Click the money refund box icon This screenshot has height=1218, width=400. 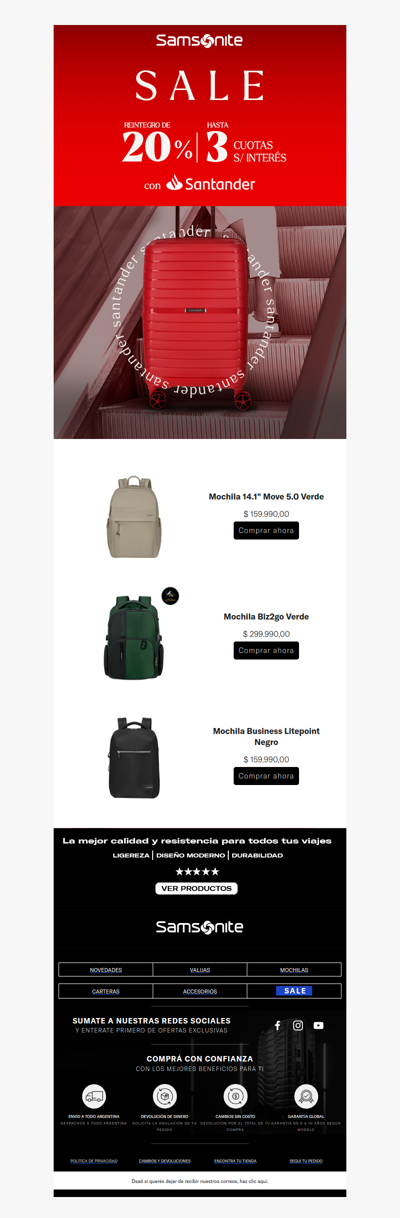click(x=164, y=1096)
